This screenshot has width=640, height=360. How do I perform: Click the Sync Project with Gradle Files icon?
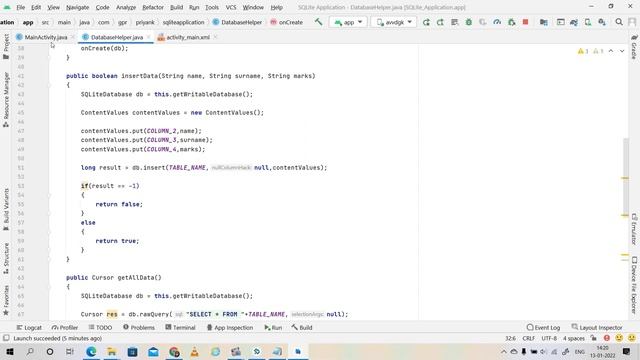click(x=574, y=22)
